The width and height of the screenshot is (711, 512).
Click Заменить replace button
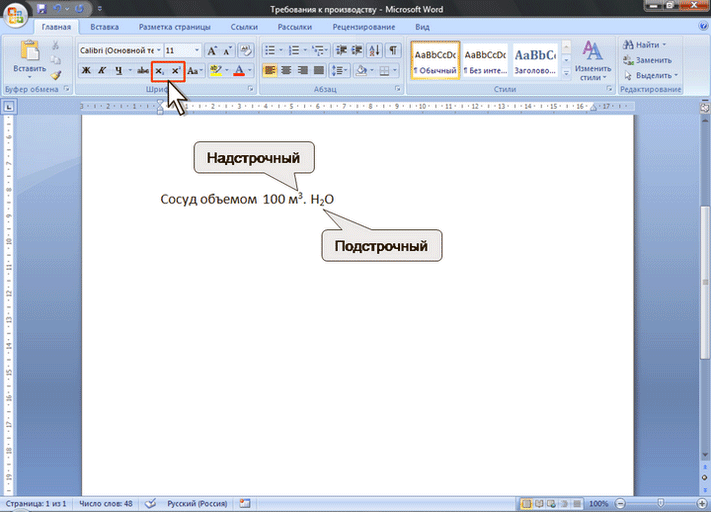pos(647,60)
